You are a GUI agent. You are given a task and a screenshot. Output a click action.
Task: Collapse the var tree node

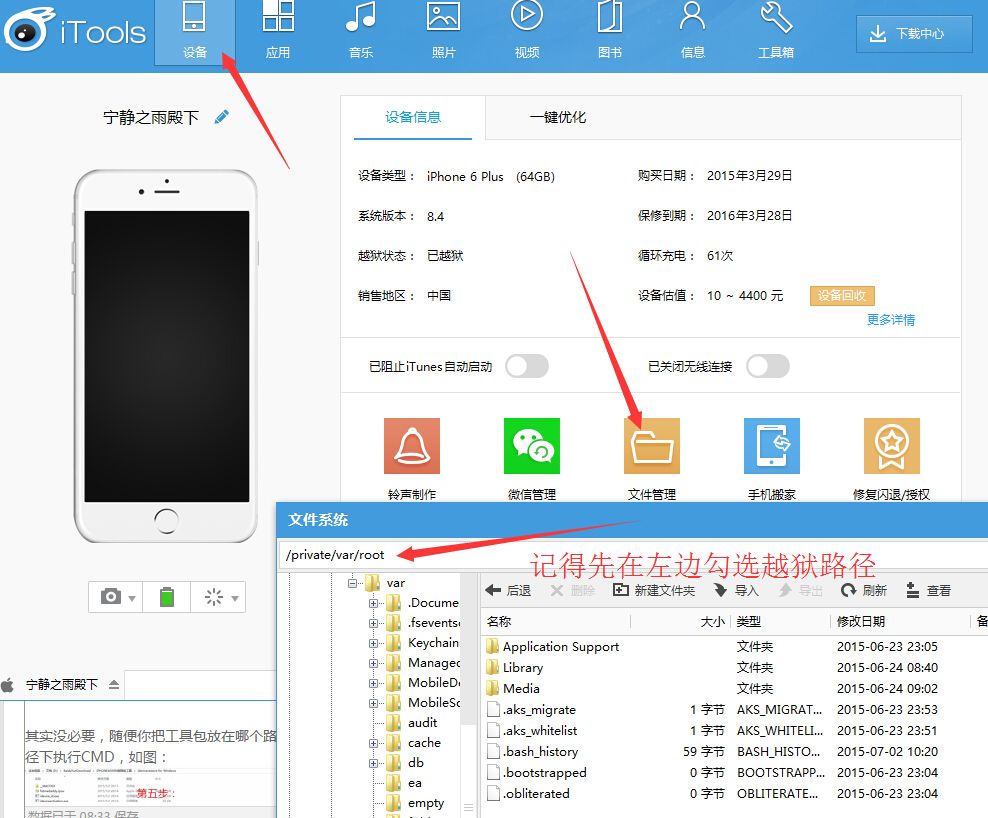click(353, 583)
